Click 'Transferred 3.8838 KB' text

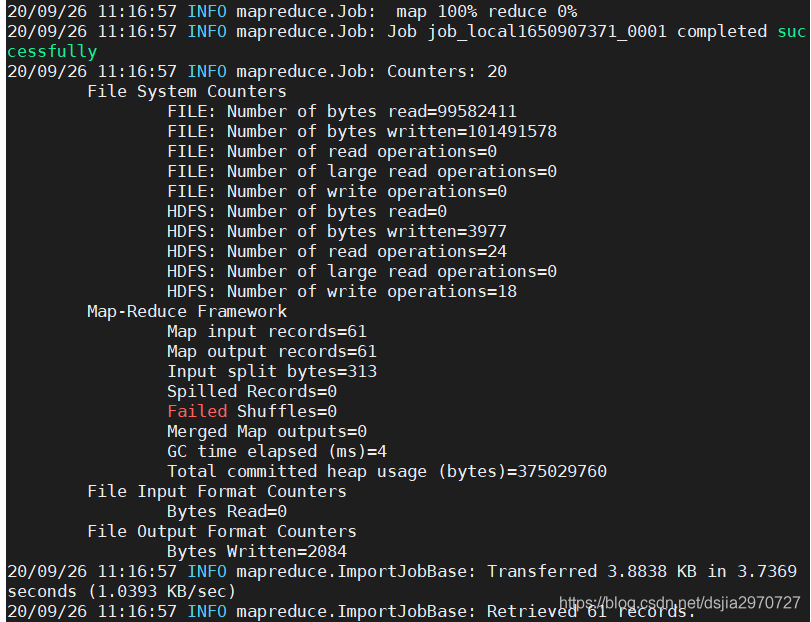[x=592, y=571]
